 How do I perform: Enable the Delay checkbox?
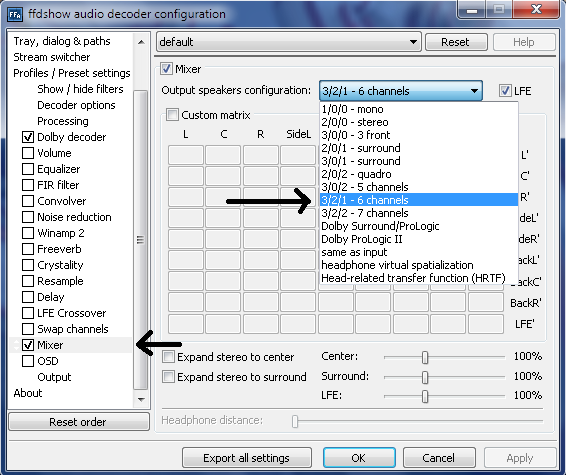click(28, 297)
